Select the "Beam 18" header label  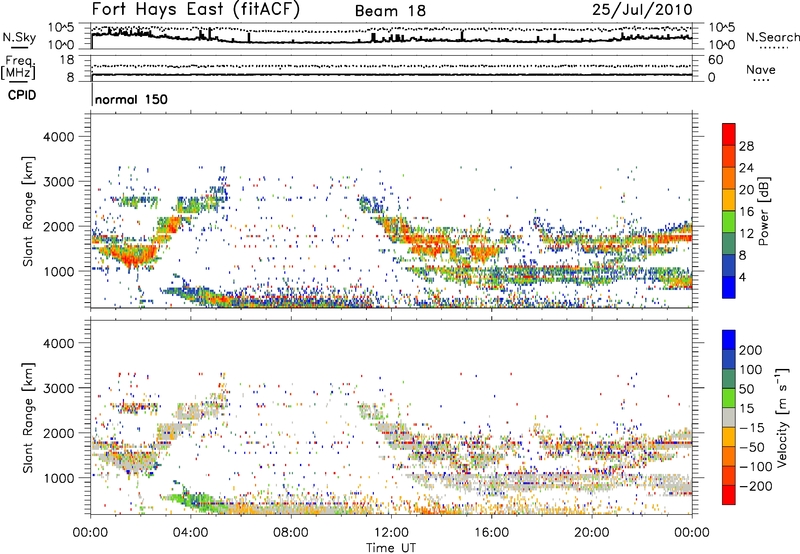(x=390, y=11)
